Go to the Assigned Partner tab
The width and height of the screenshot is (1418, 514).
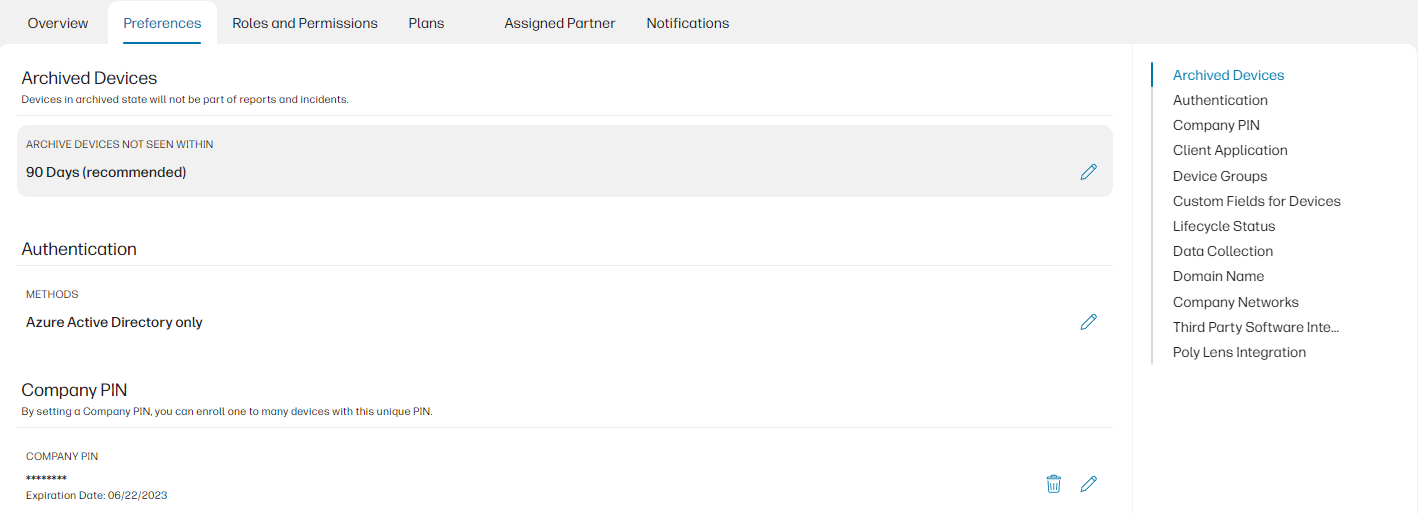point(560,23)
